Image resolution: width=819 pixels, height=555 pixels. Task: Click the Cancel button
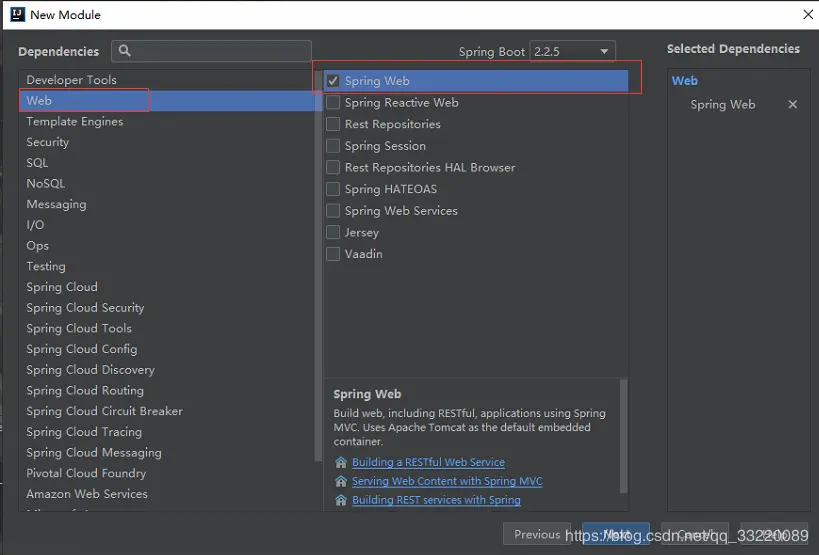695,534
